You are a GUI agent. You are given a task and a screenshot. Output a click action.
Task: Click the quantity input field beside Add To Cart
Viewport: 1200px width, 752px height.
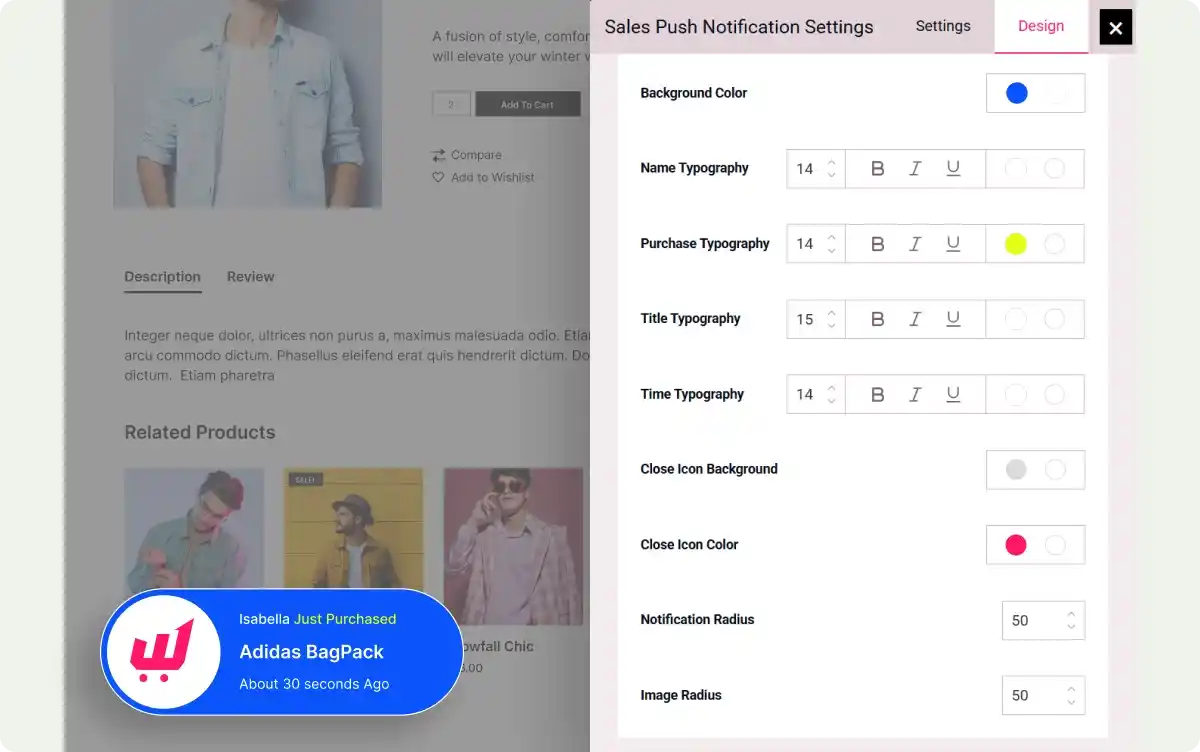click(x=451, y=103)
